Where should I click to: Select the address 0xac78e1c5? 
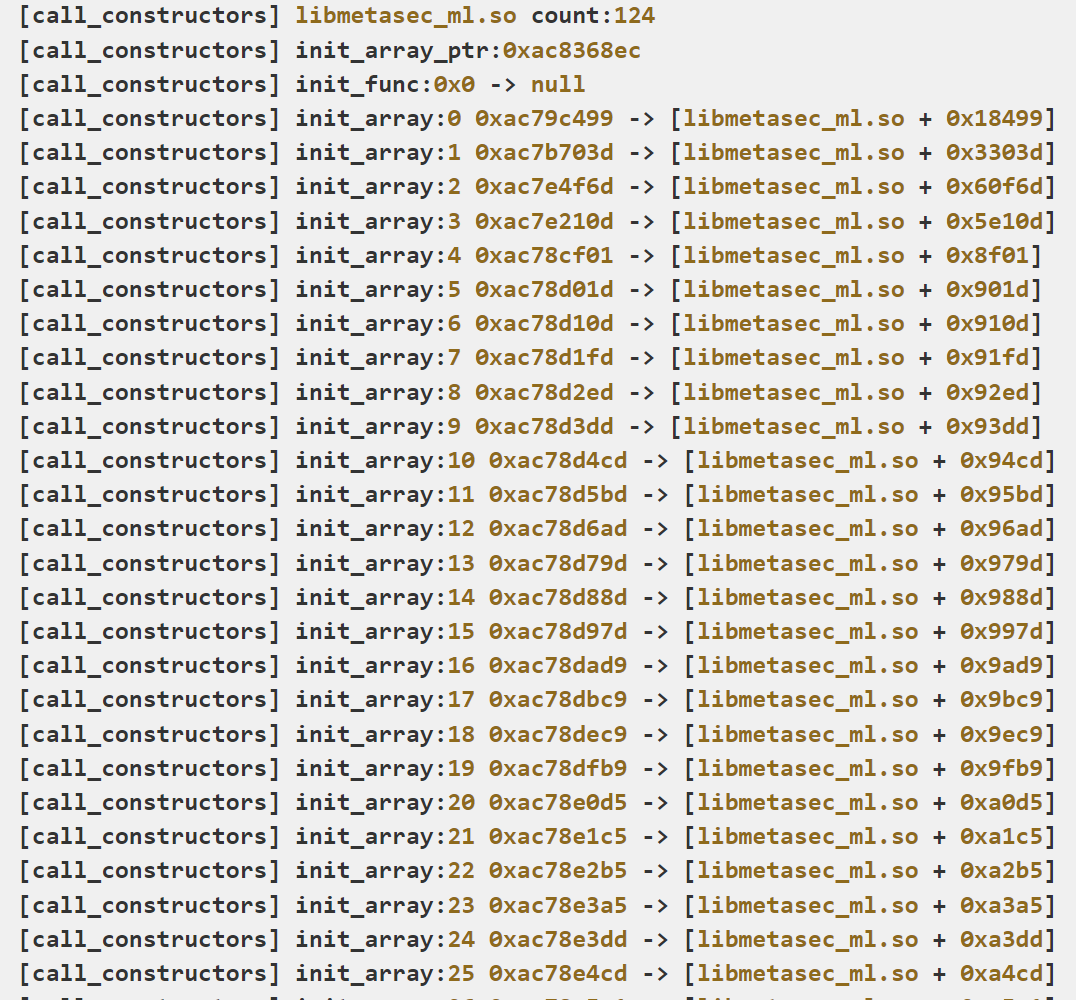pos(558,837)
